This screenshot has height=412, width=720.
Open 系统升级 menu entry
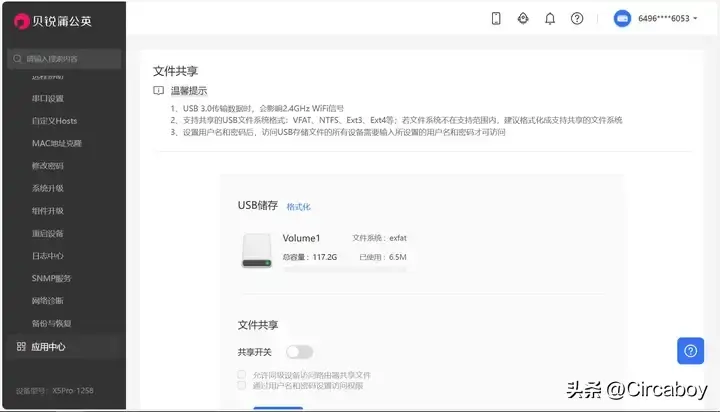(x=48, y=188)
